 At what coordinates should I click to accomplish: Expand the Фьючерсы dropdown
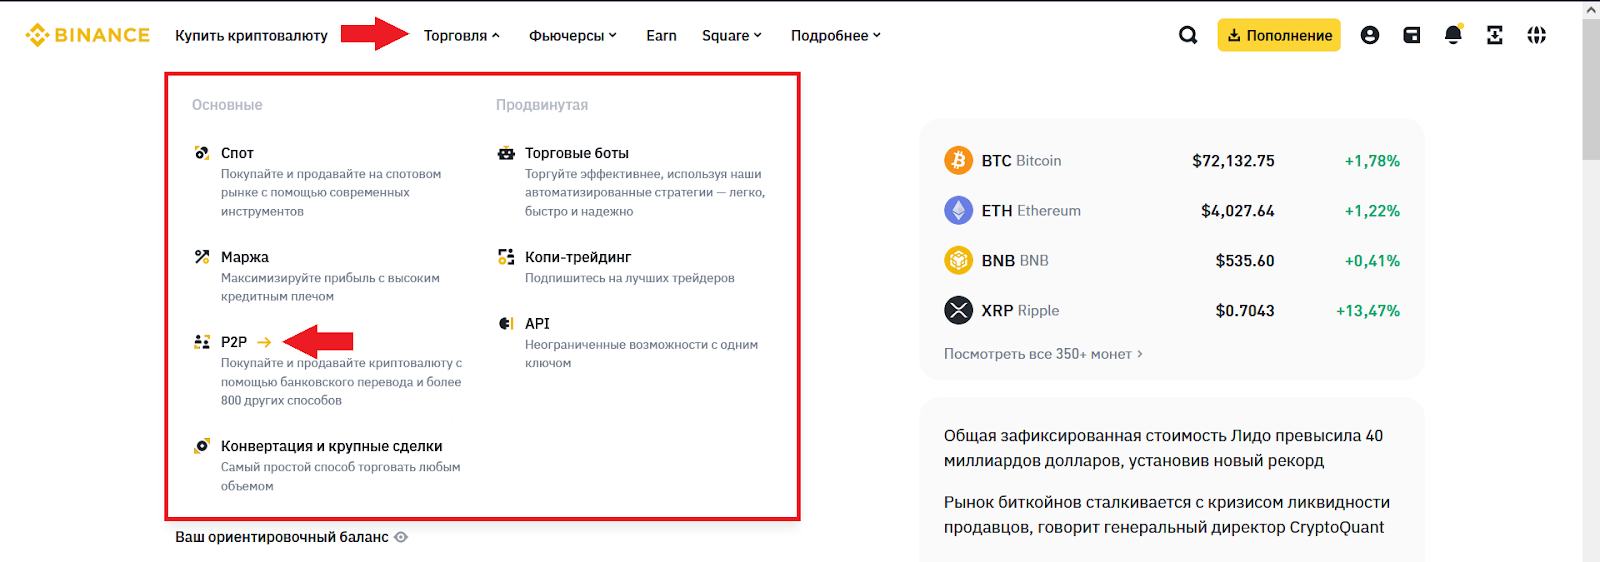coord(573,35)
